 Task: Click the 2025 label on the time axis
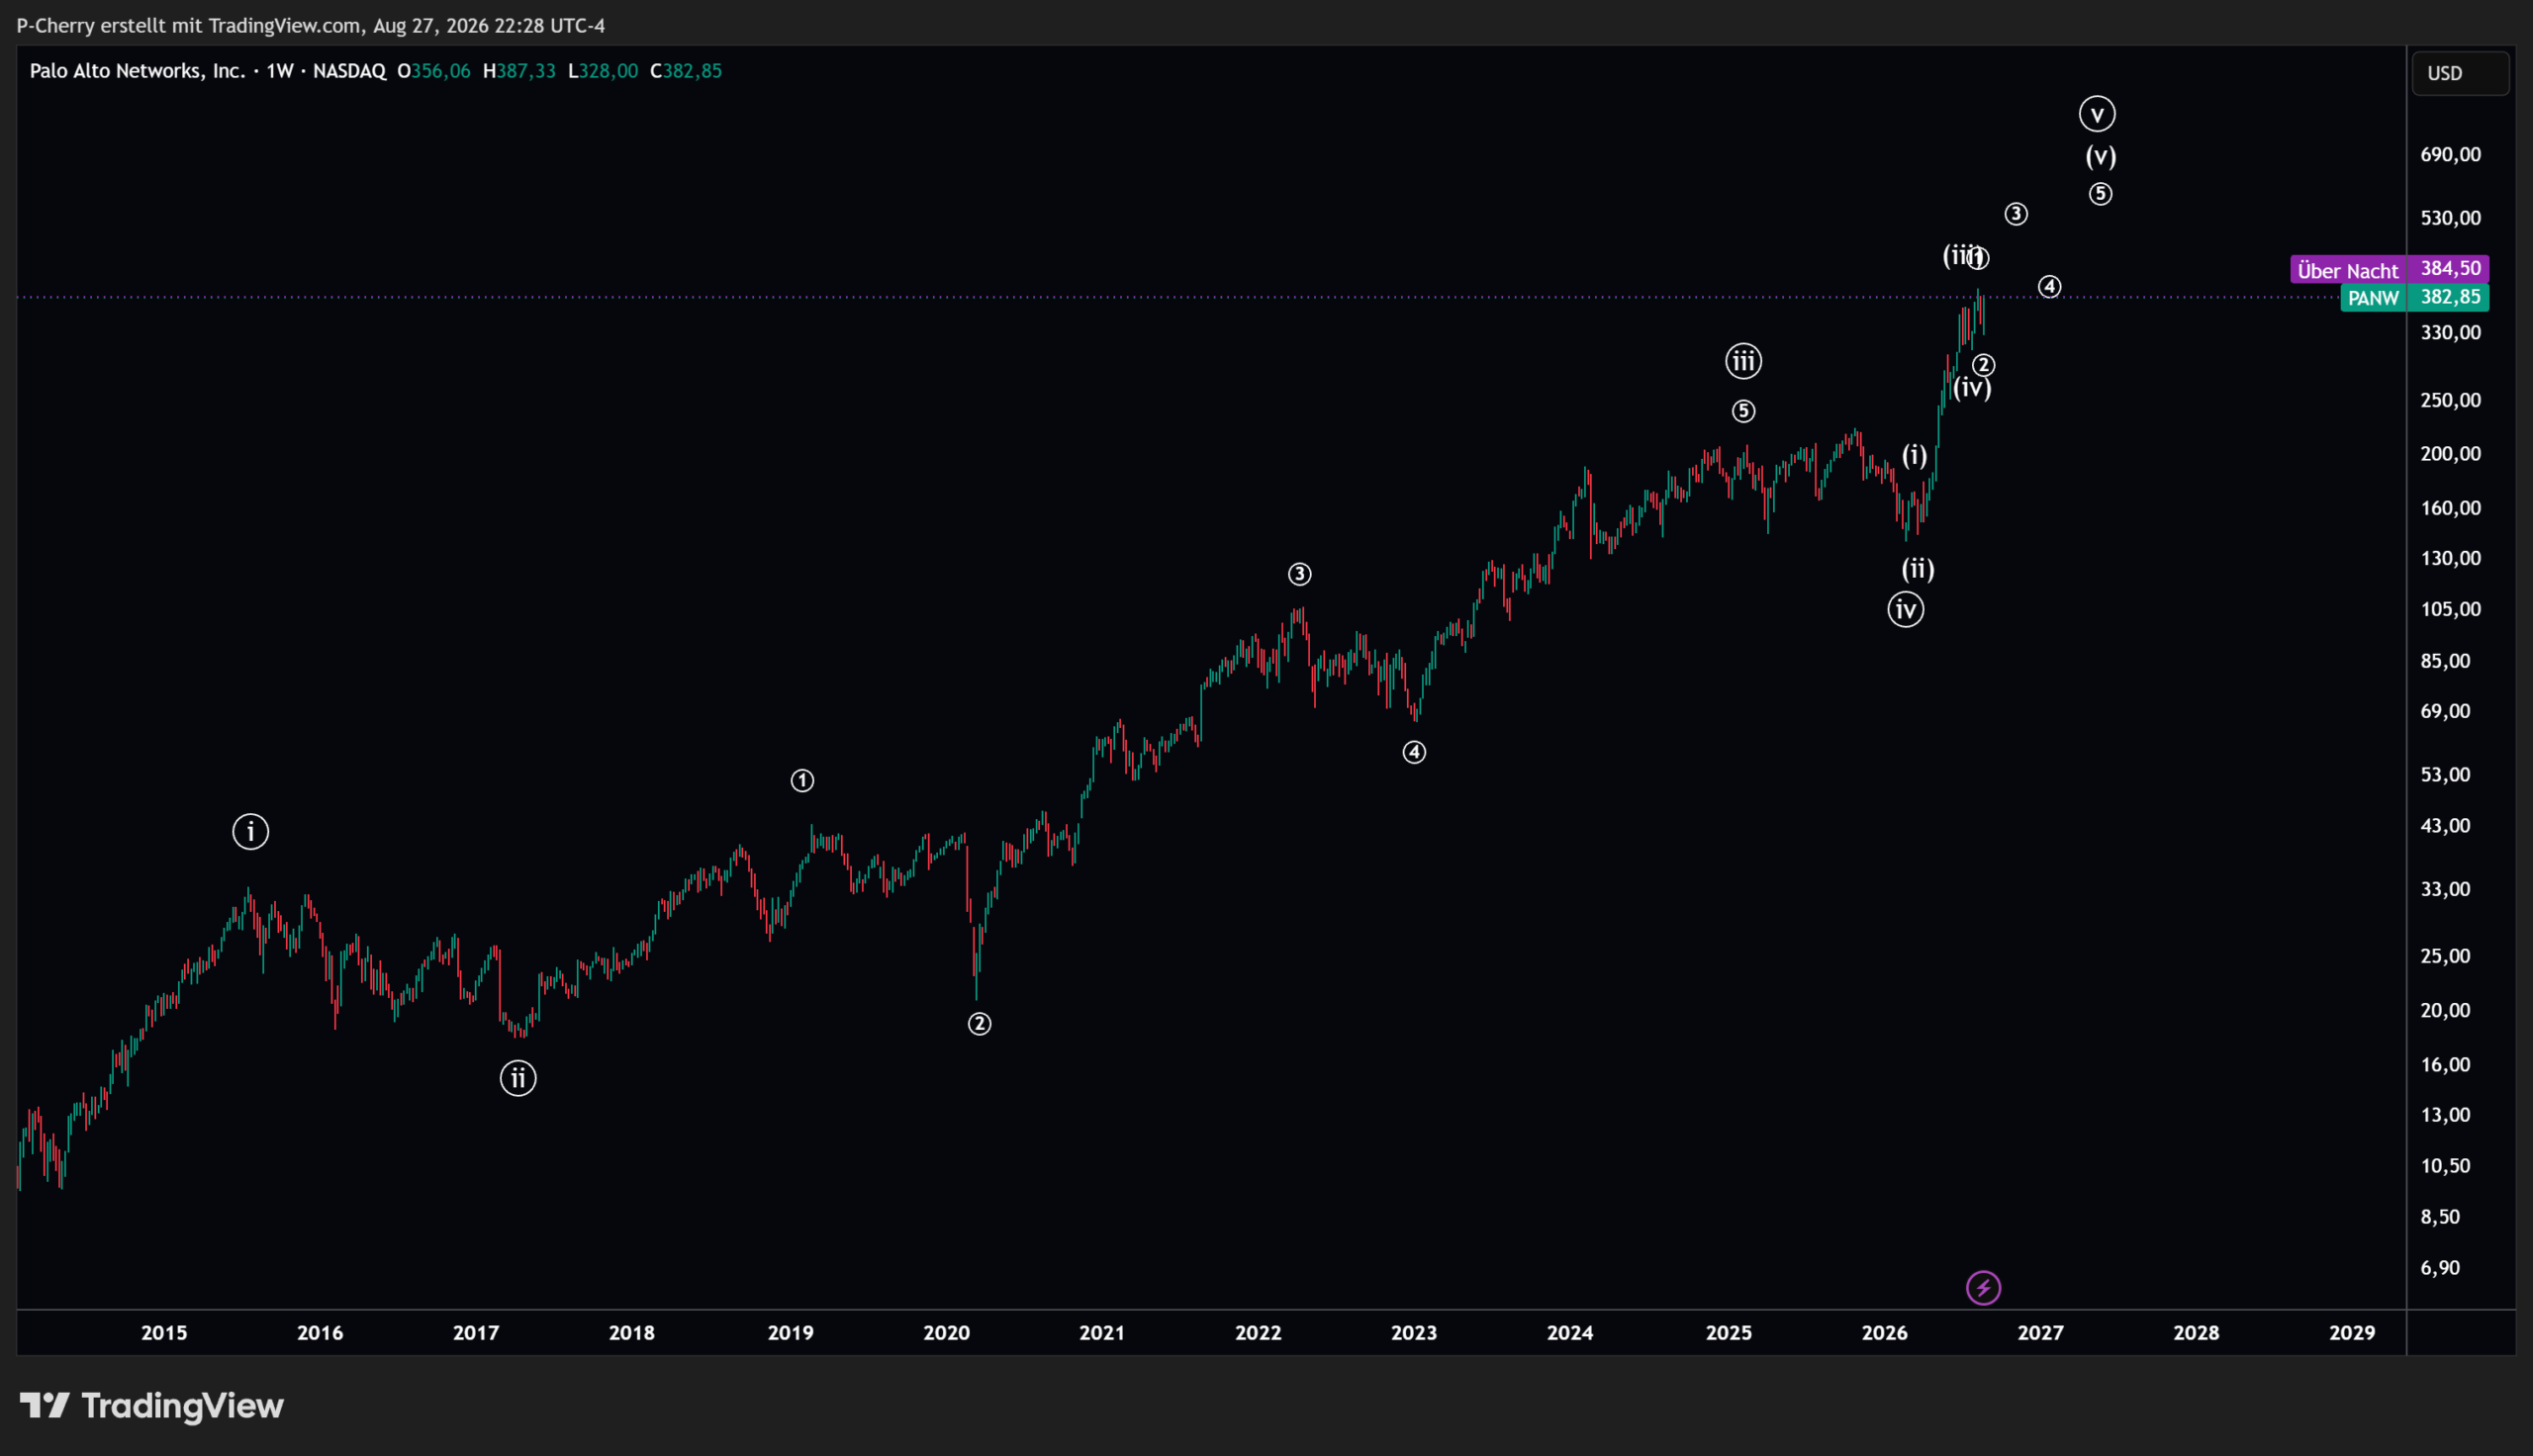[x=1729, y=1333]
